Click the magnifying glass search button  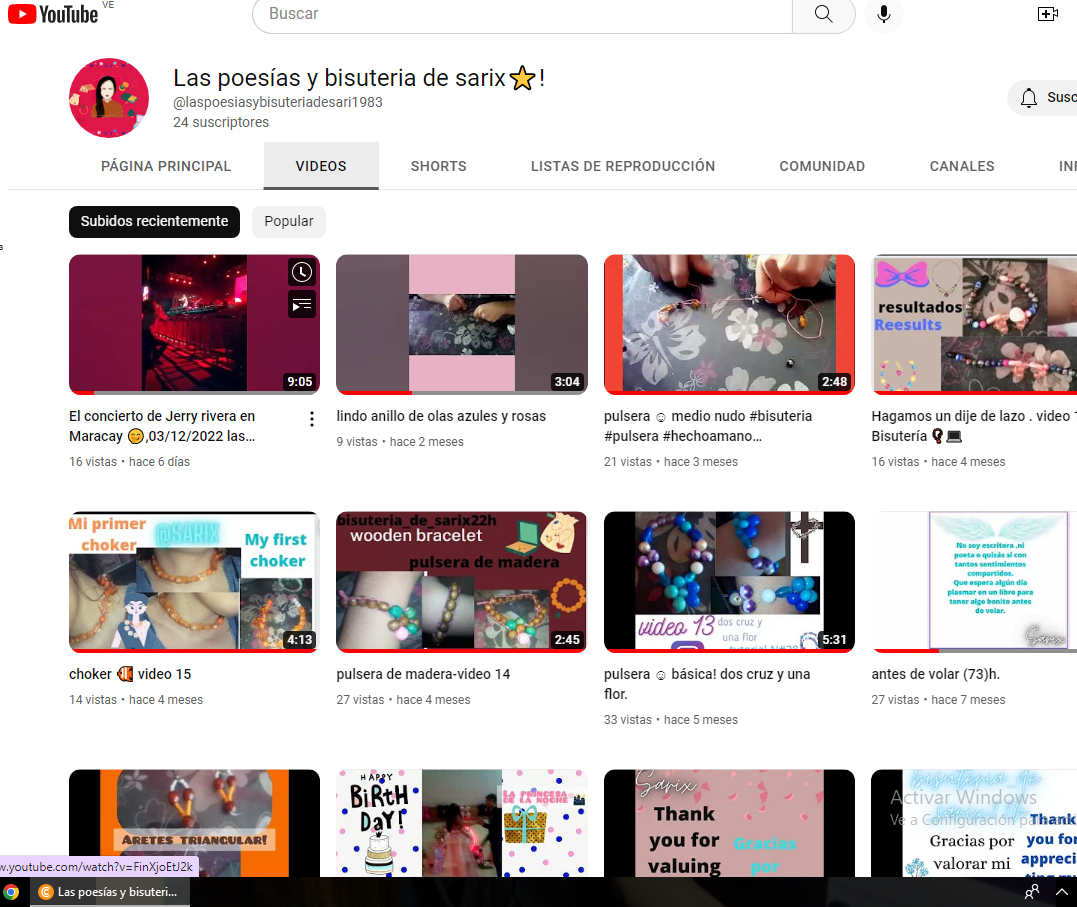pyautogui.click(x=824, y=14)
